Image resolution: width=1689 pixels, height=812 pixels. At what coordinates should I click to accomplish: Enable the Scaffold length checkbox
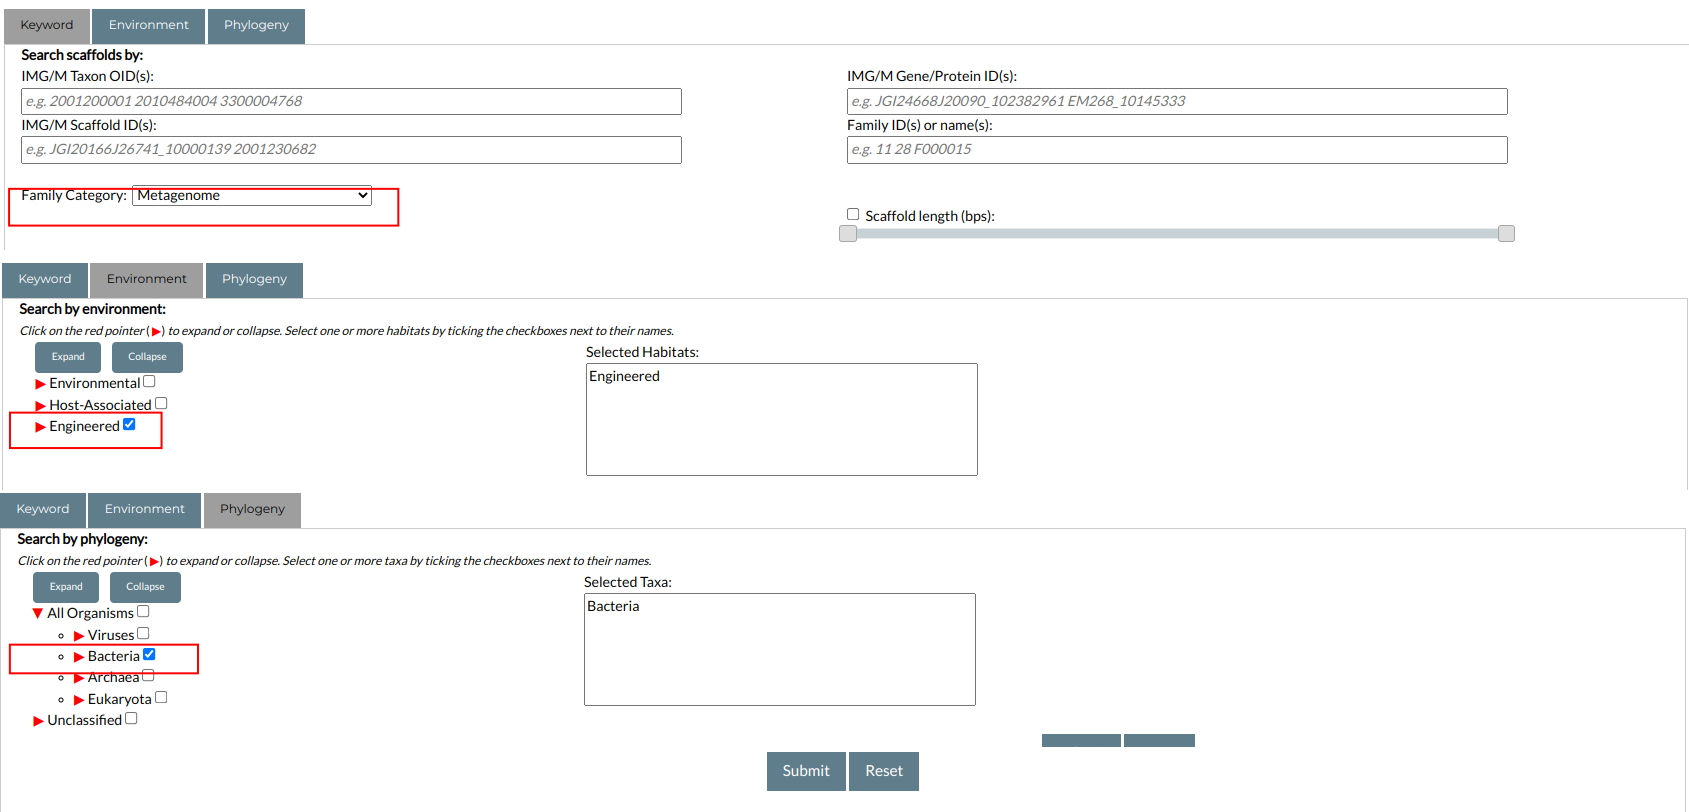pyautogui.click(x=853, y=214)
